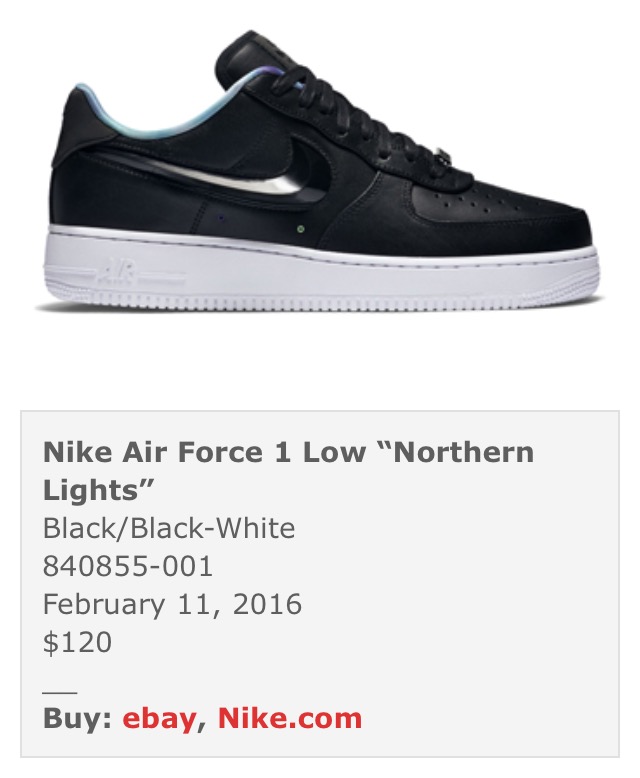Click the shoe tongue at the top
The height and width of the screenshot is (778, 640).
click(x=248, y=52)
